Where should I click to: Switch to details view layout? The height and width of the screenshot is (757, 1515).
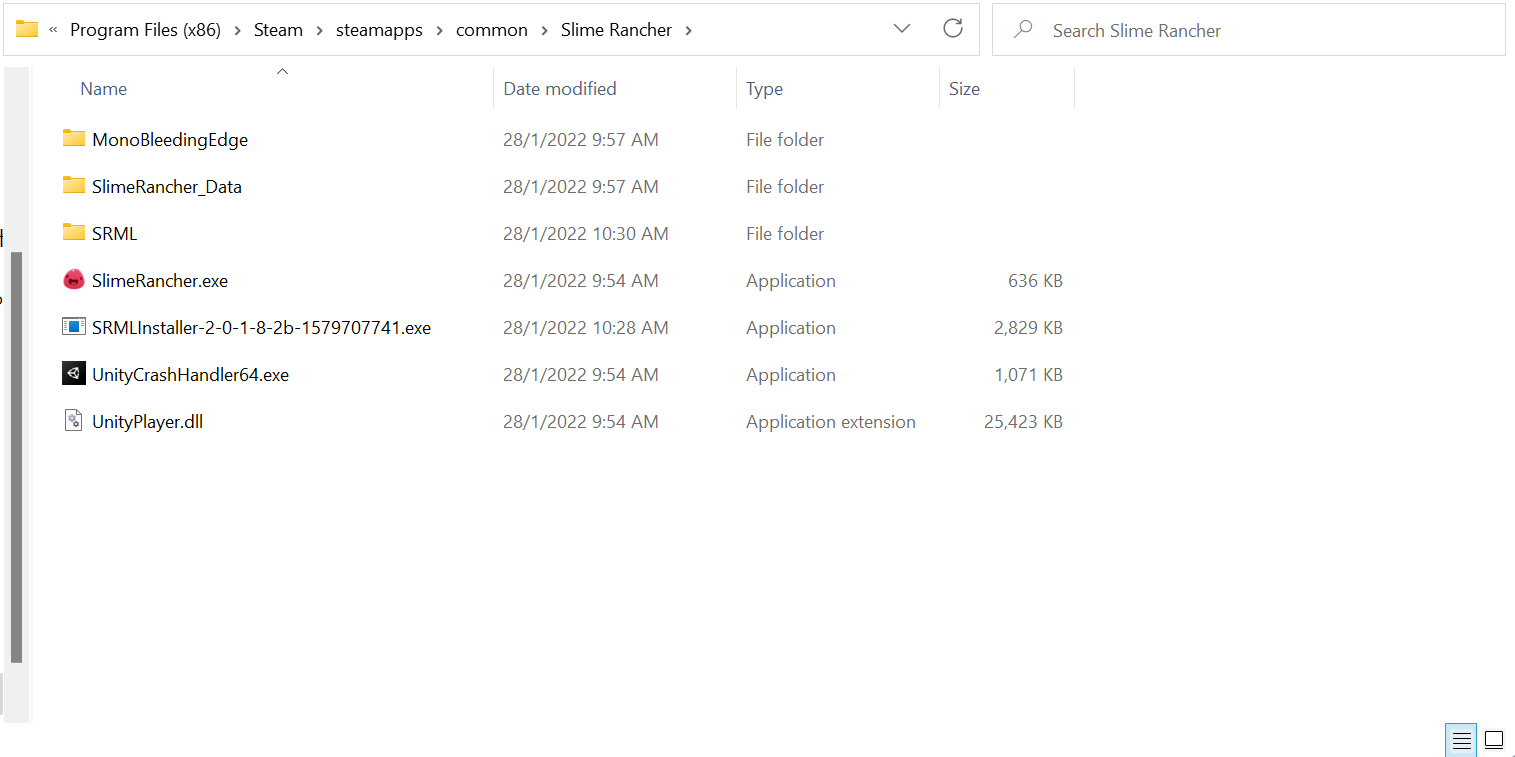click(x=1461, y=741)
